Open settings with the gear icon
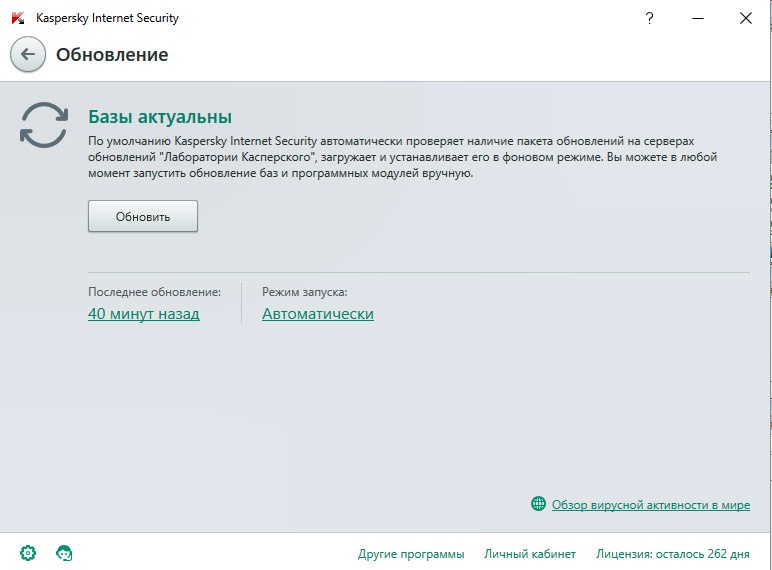Screen dimensions: 772x570 pyautogui.click(x=28, y=553)
